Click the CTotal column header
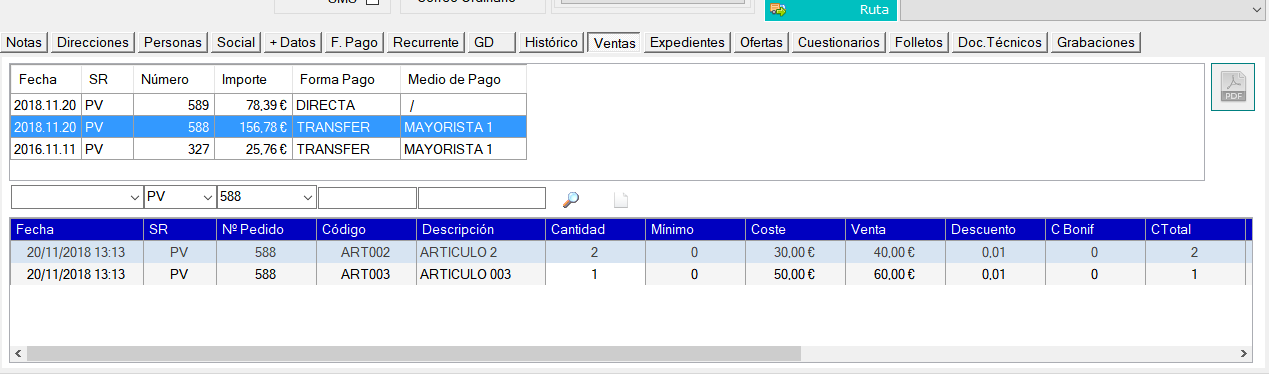The image size is (1269, 374). coord(1195,230)
